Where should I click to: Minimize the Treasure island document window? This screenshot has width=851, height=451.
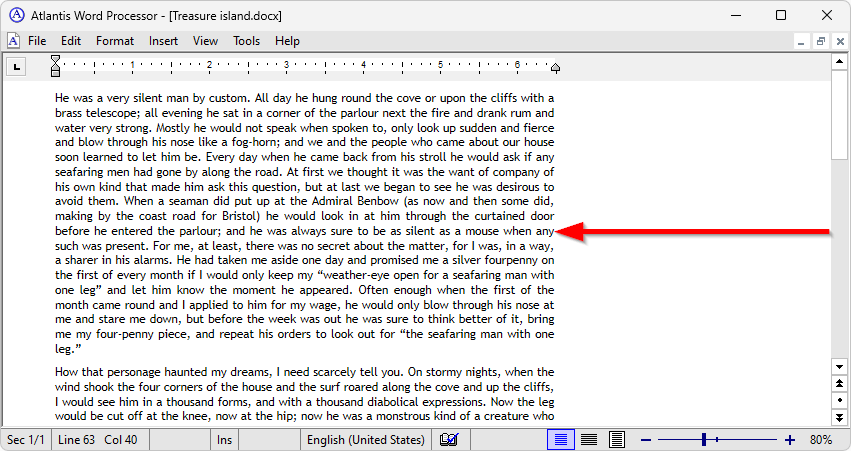point(801,41)
